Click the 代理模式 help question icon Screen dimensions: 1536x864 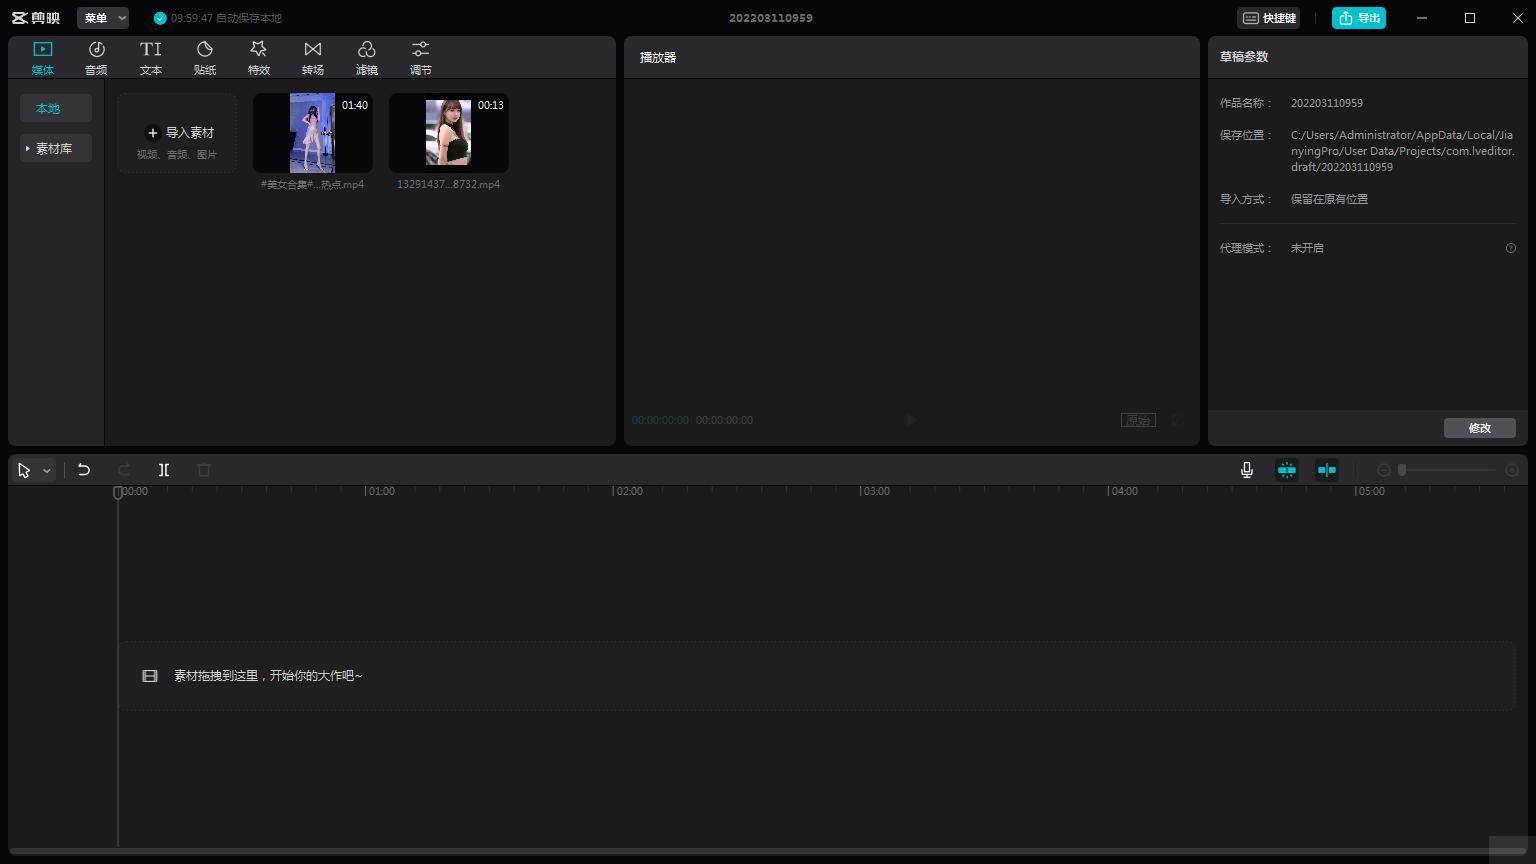1511,248
